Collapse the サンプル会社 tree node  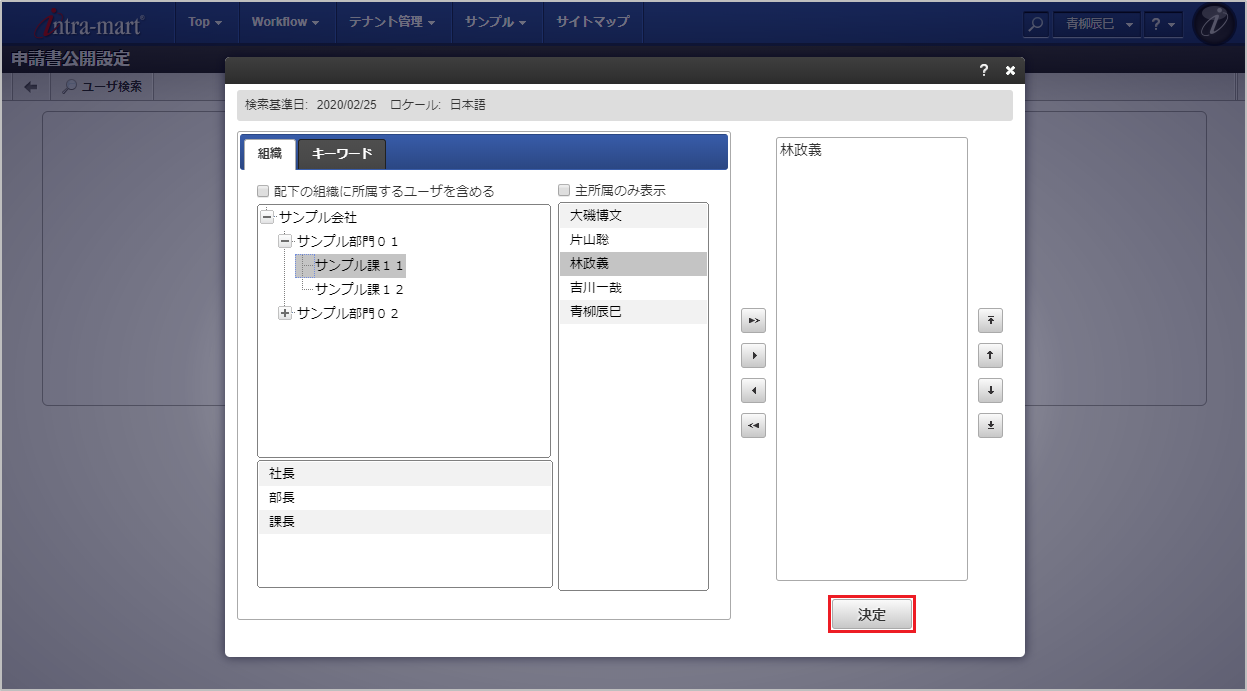pos(265,217)
